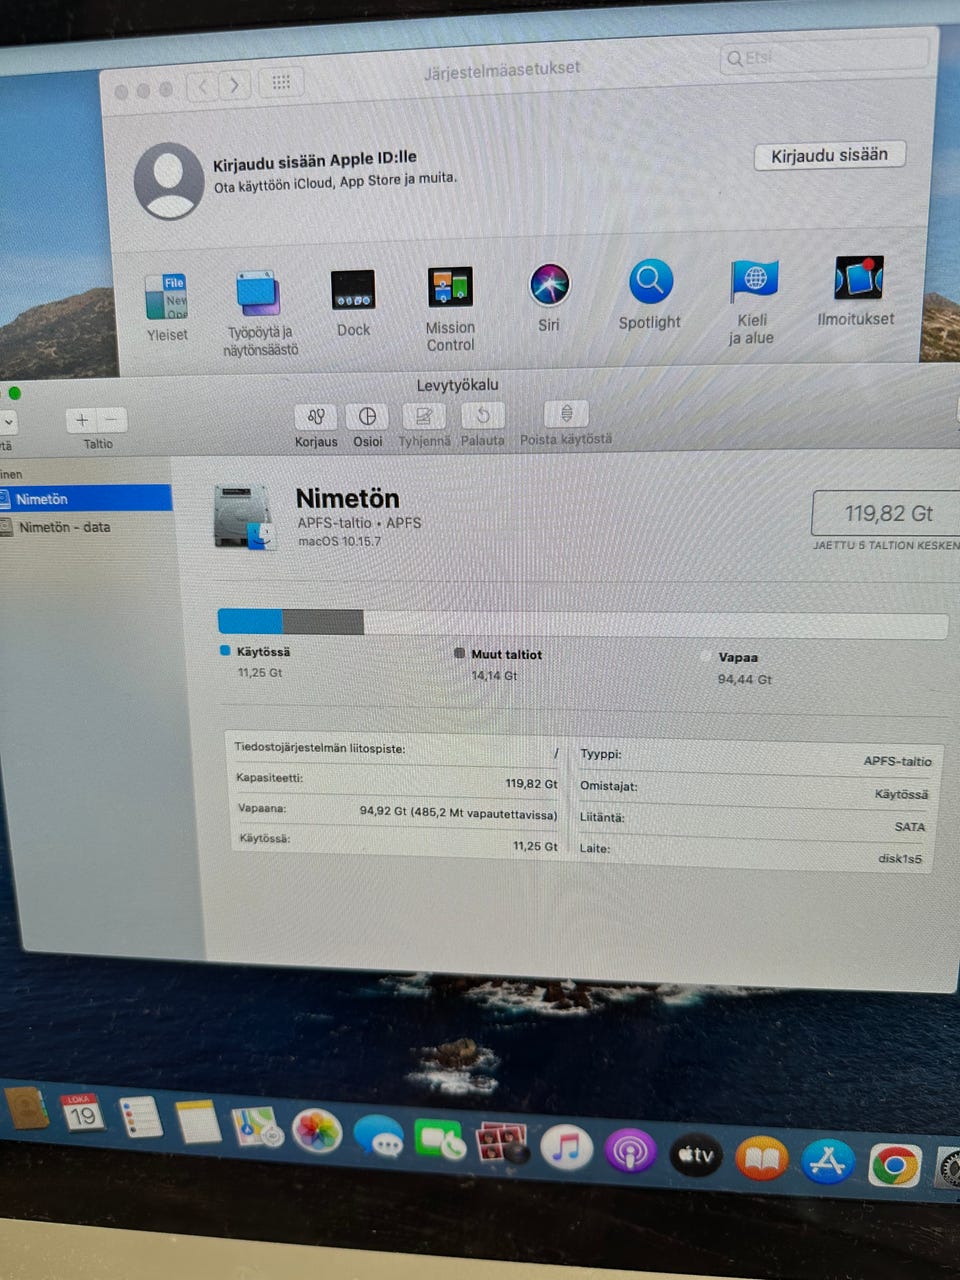The height and width of the screenshot is (1280, 960).
Task: Click the Vapaana row value 94,92 Gt
Action: (458, 812)
